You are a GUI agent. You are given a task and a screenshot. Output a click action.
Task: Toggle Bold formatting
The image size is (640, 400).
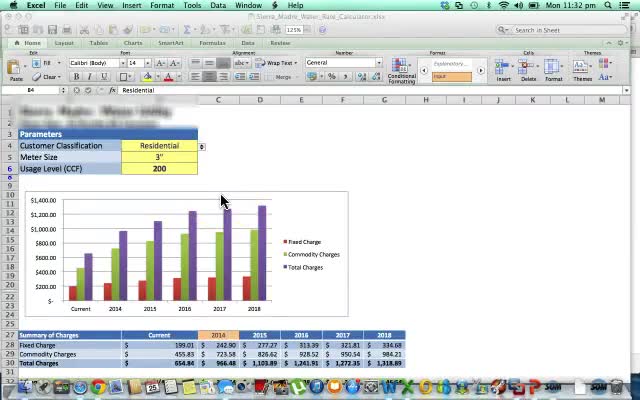click(x=76, y=77)
